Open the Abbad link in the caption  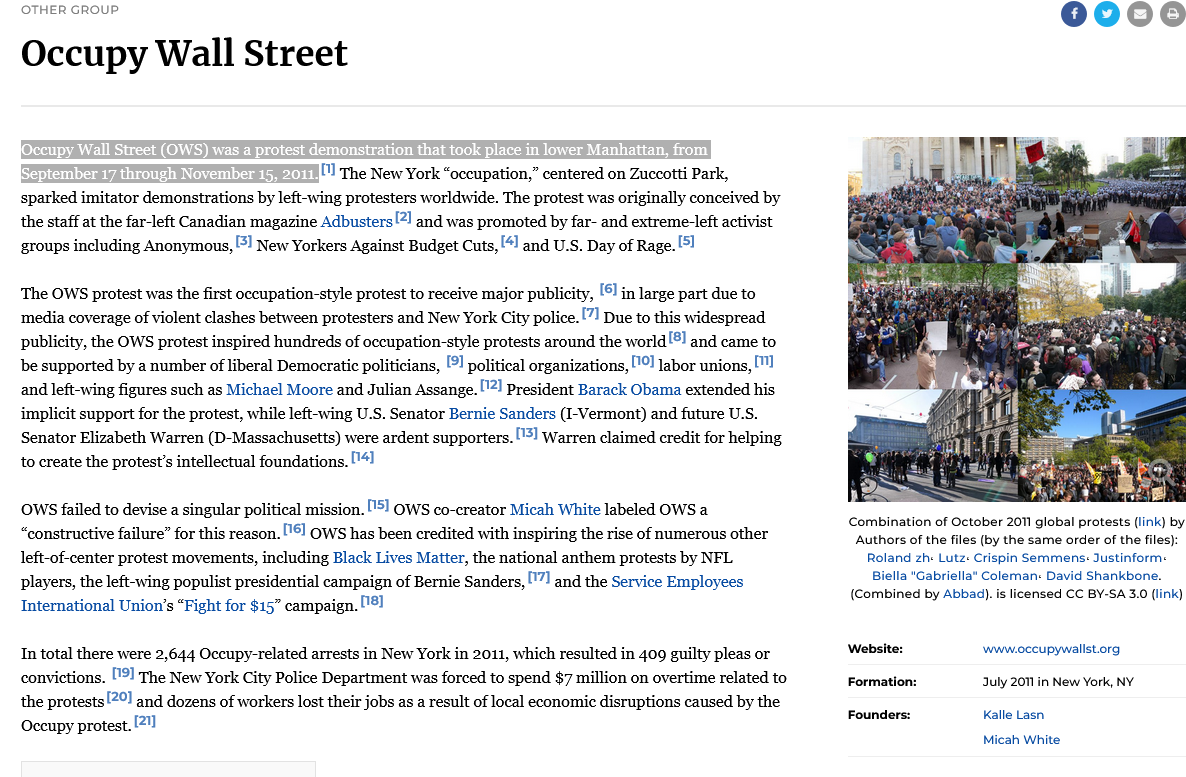964,595
